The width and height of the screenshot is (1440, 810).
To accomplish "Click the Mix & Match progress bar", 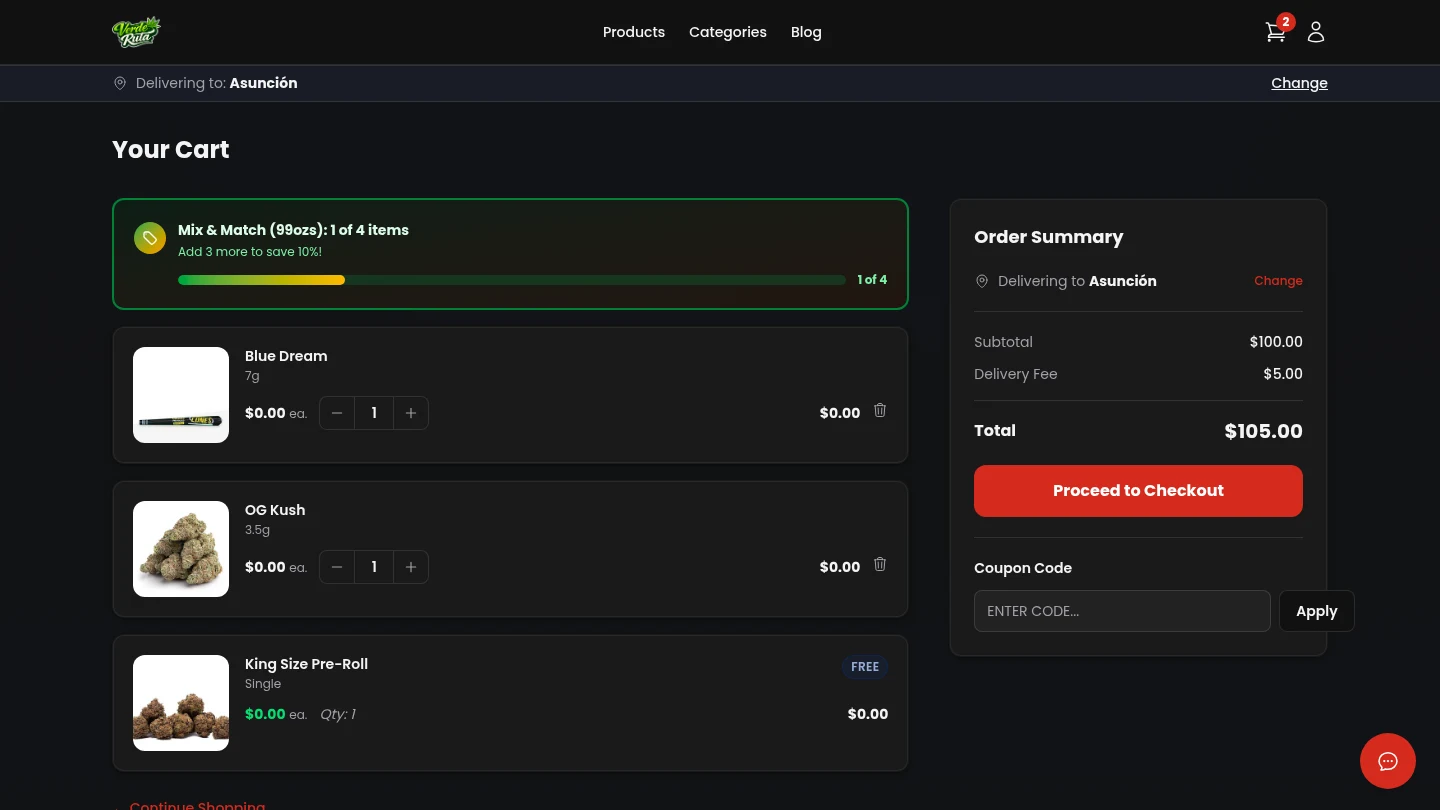I will (511, 280).
